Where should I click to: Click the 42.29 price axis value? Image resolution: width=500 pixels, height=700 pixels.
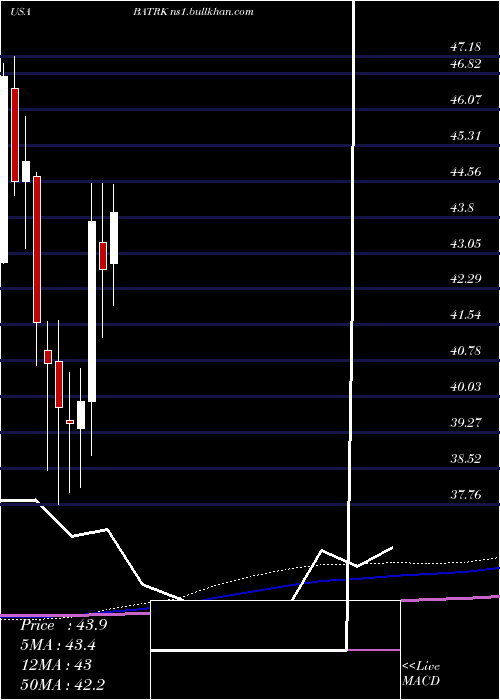pos(466,279)
